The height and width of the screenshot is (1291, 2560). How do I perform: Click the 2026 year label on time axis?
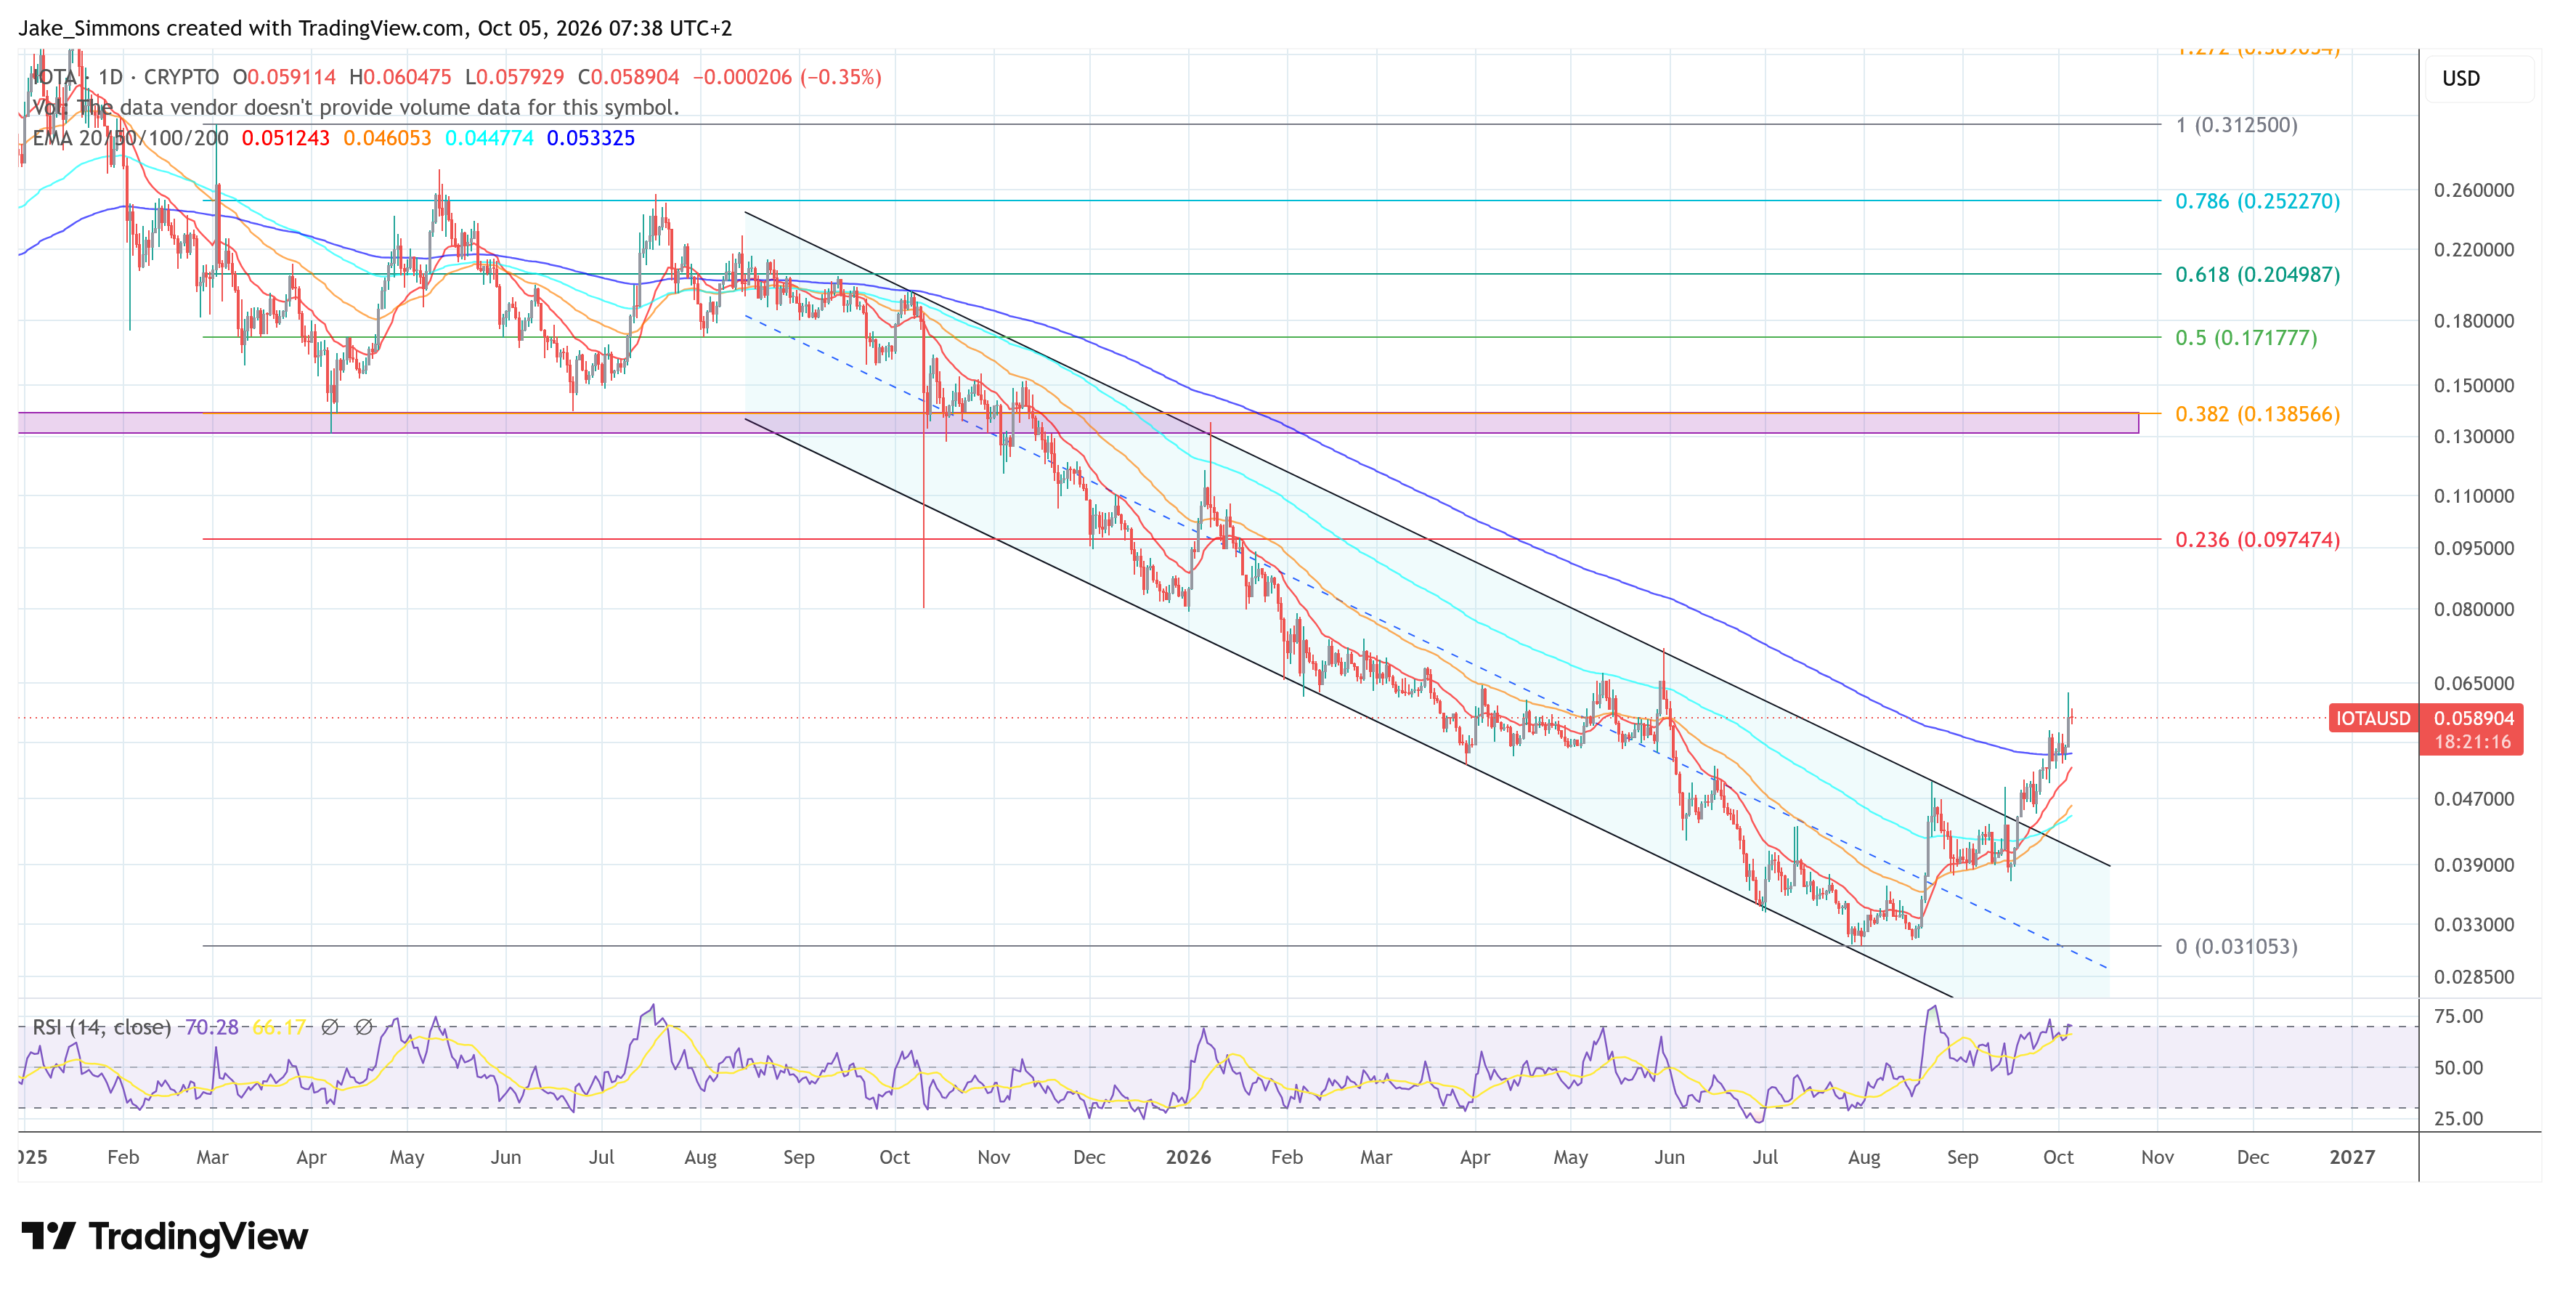tap(1188, 1157)
